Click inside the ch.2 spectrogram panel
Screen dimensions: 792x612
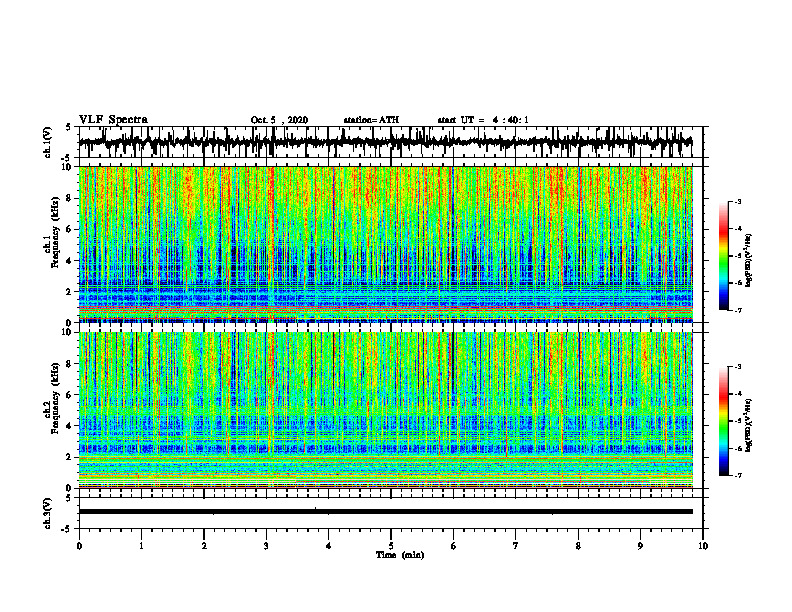tap(385, 410)
